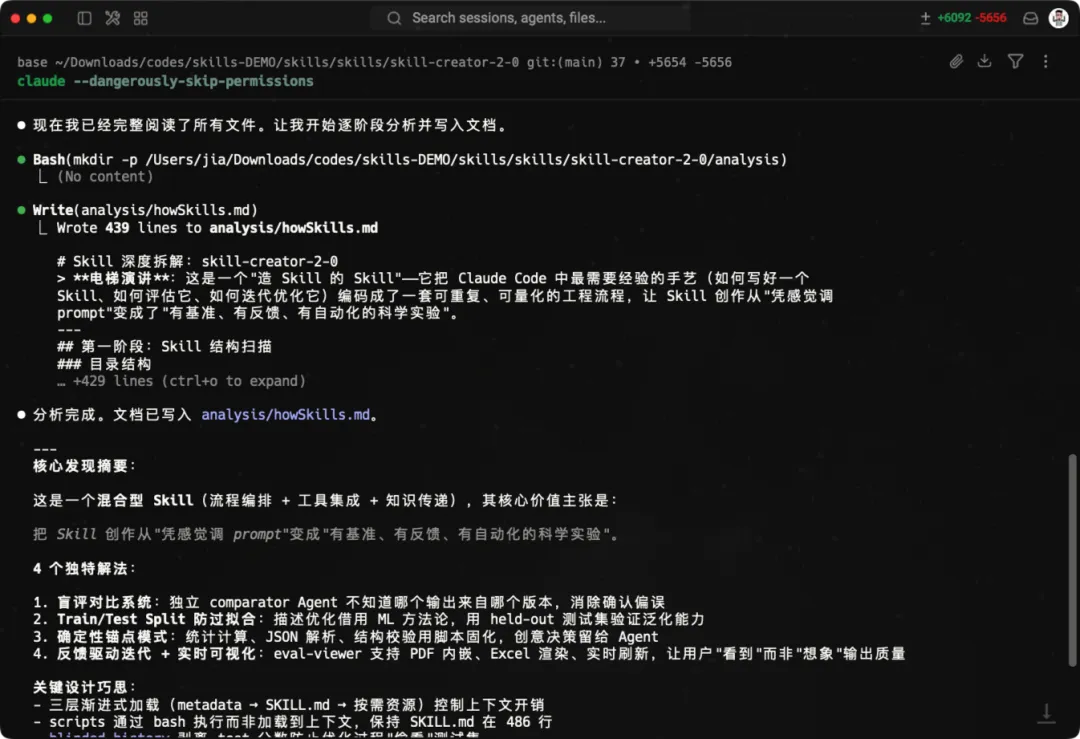This screenshot has height=739, width=1080.
Task: Click list item '1. 盲评对比系统'
Action: pyautogui.click(x=349, y=602)
